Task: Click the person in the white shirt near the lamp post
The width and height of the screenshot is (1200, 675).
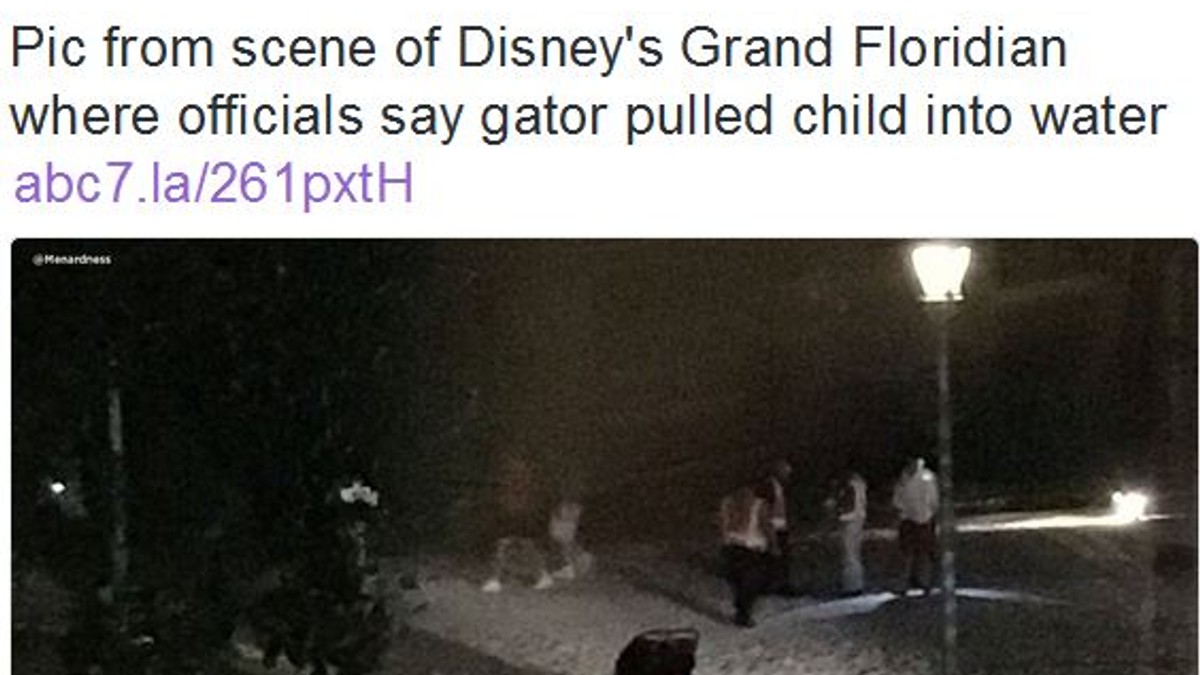Action: point(915,522)
